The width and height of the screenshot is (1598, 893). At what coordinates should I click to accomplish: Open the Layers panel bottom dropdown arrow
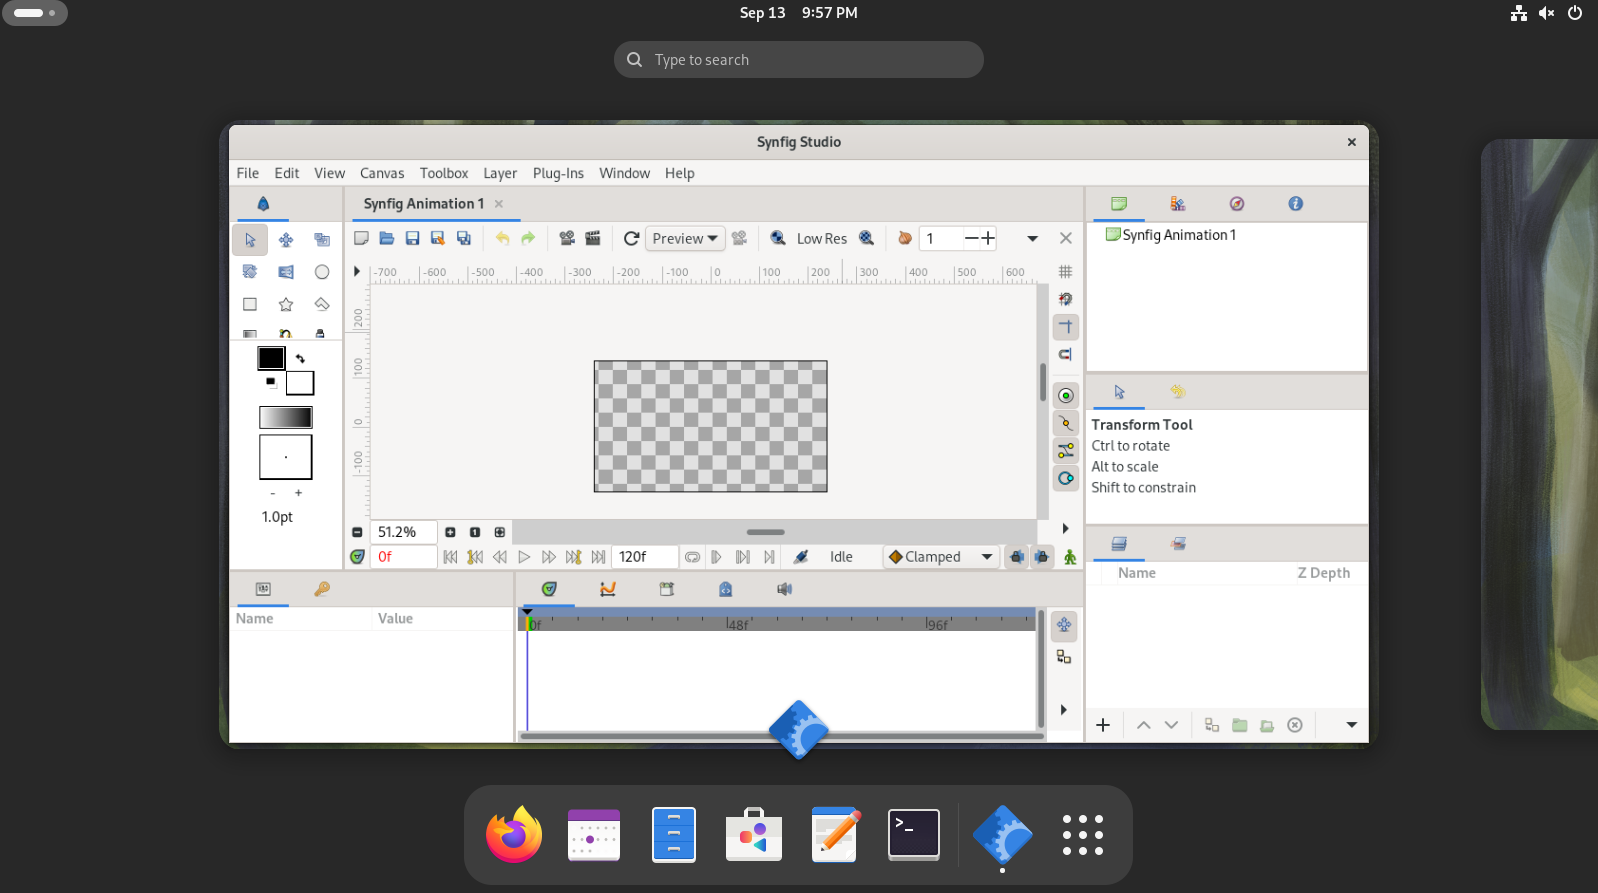pyautogui.click(x=1351, y=725)
